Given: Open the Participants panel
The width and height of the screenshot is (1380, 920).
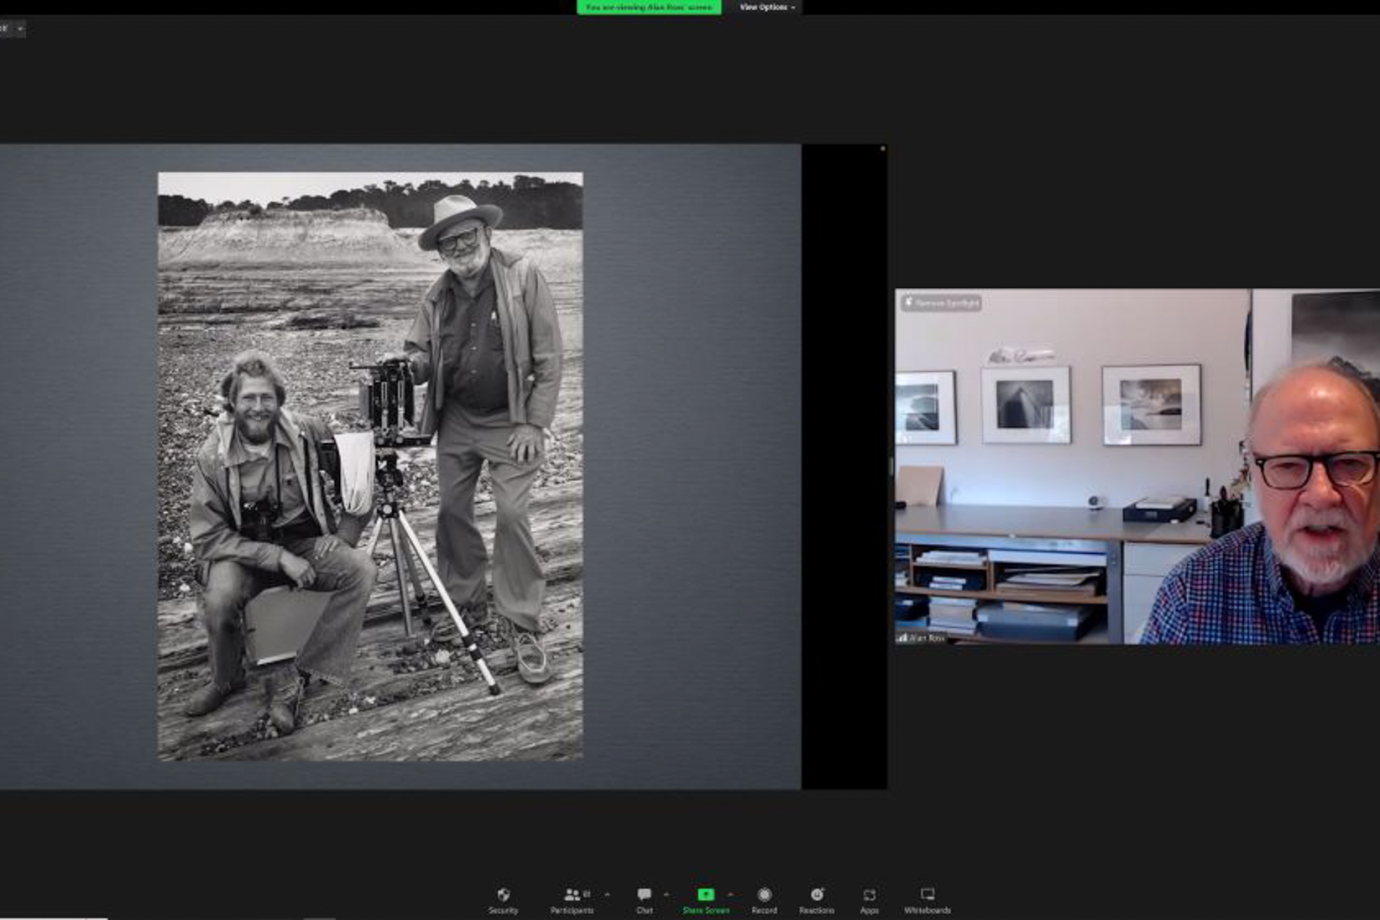Looking at the screenshot, I should pyautogui.click(x=572, y=897).
